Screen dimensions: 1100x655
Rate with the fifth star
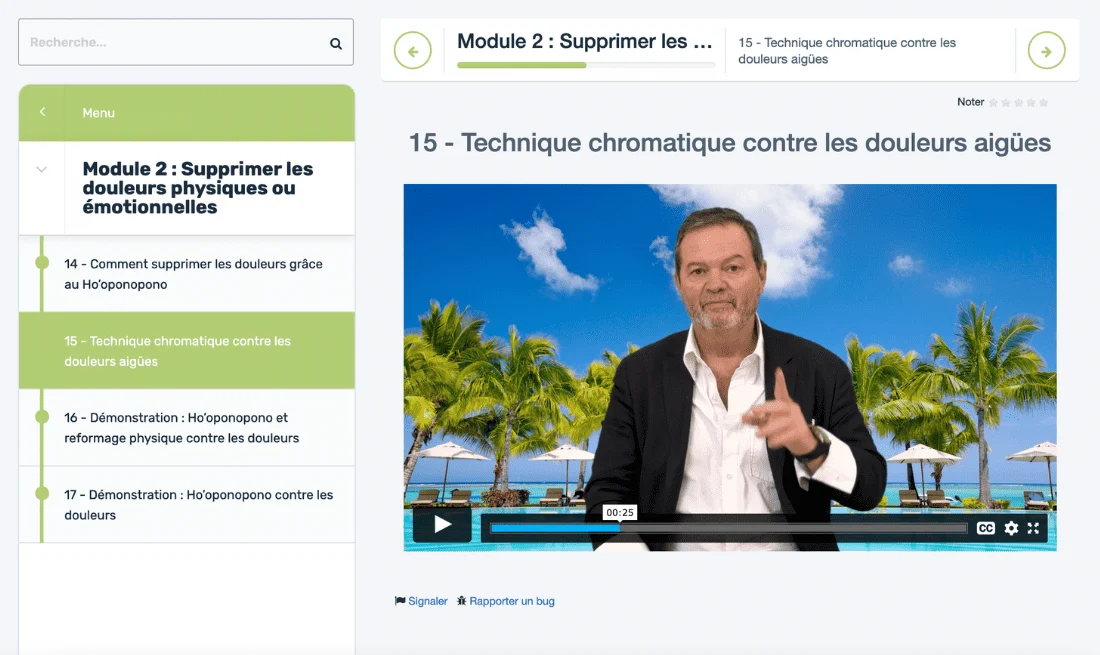(1044, 102)
